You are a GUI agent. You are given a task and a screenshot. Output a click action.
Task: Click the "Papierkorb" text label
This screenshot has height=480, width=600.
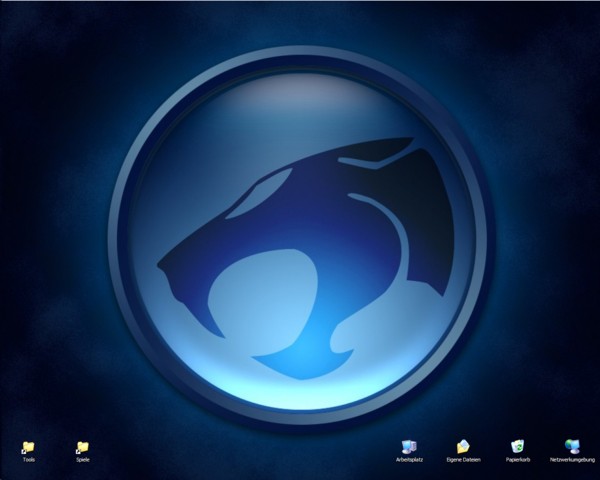coord(517,460)
